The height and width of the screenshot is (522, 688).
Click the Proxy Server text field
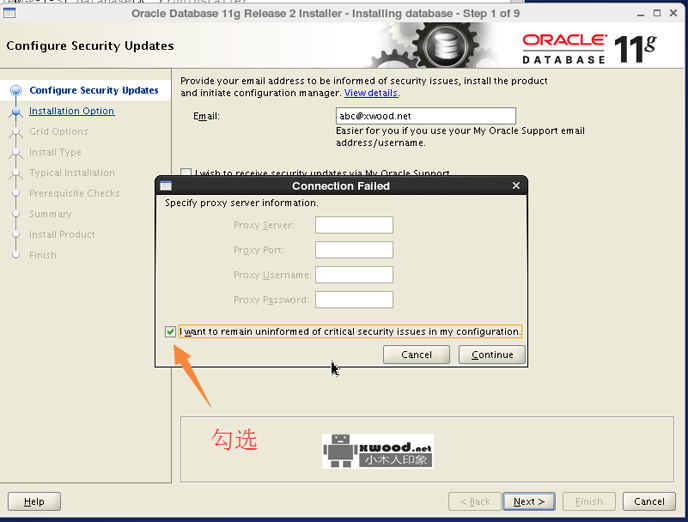(x=354, y=225)
